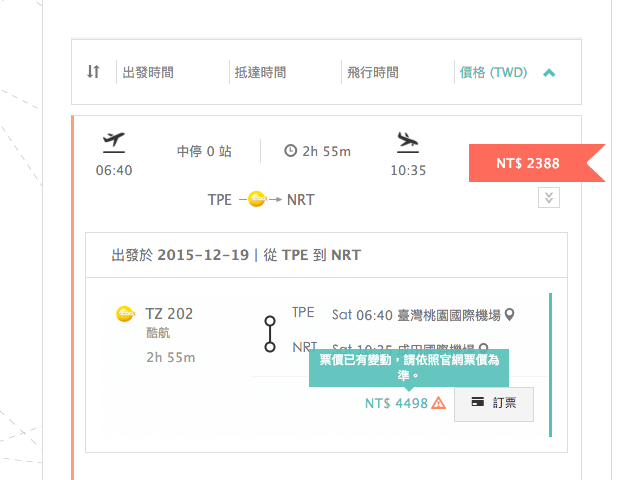Collapse flight details with double-chevron button
Viewport: 640px width, 480px height.
(x=548, y=197)
